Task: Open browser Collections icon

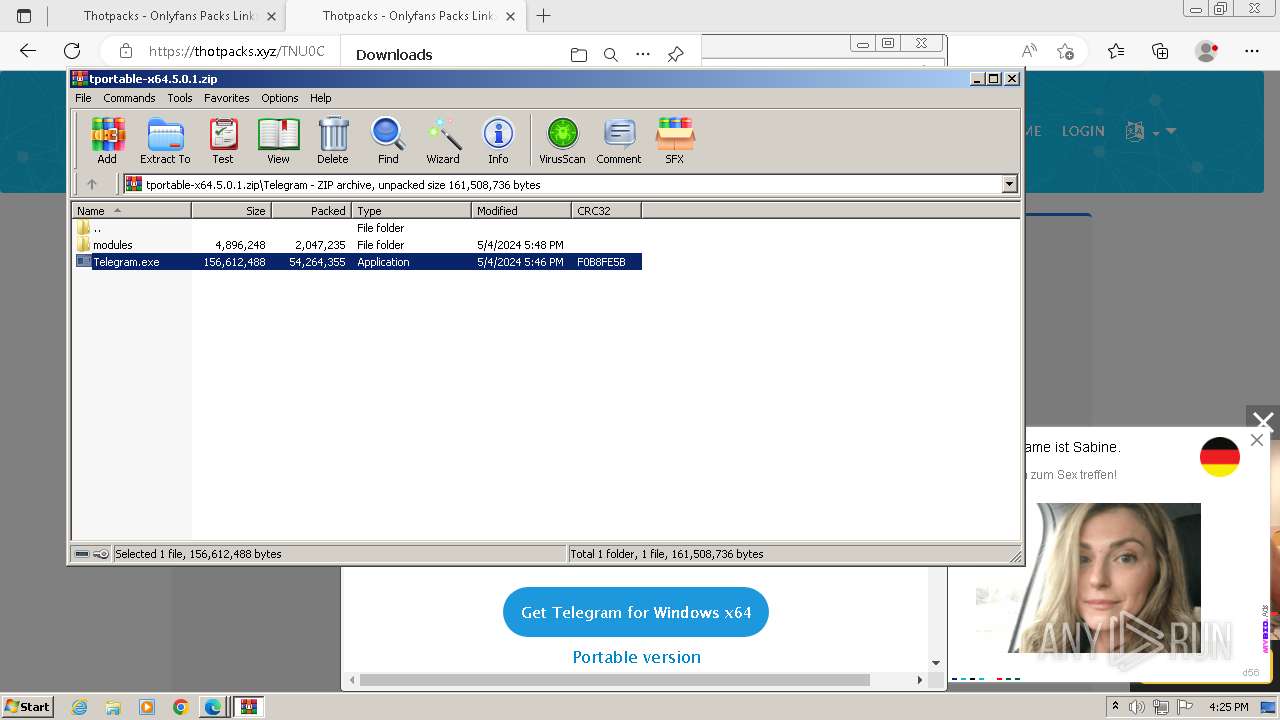Action: (x=1160, y=51)
